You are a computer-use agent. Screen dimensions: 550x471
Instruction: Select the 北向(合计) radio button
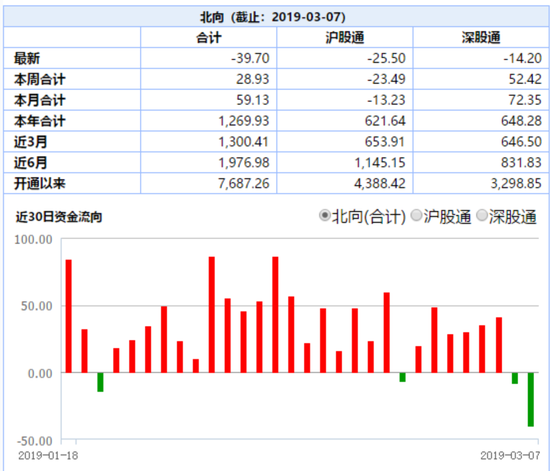point(324,216)
